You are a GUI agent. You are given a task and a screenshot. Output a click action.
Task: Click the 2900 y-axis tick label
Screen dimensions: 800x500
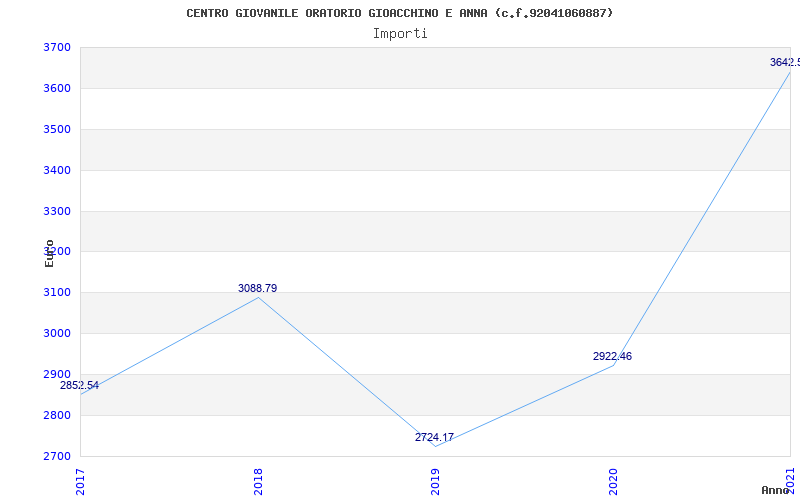pos(57,374)
